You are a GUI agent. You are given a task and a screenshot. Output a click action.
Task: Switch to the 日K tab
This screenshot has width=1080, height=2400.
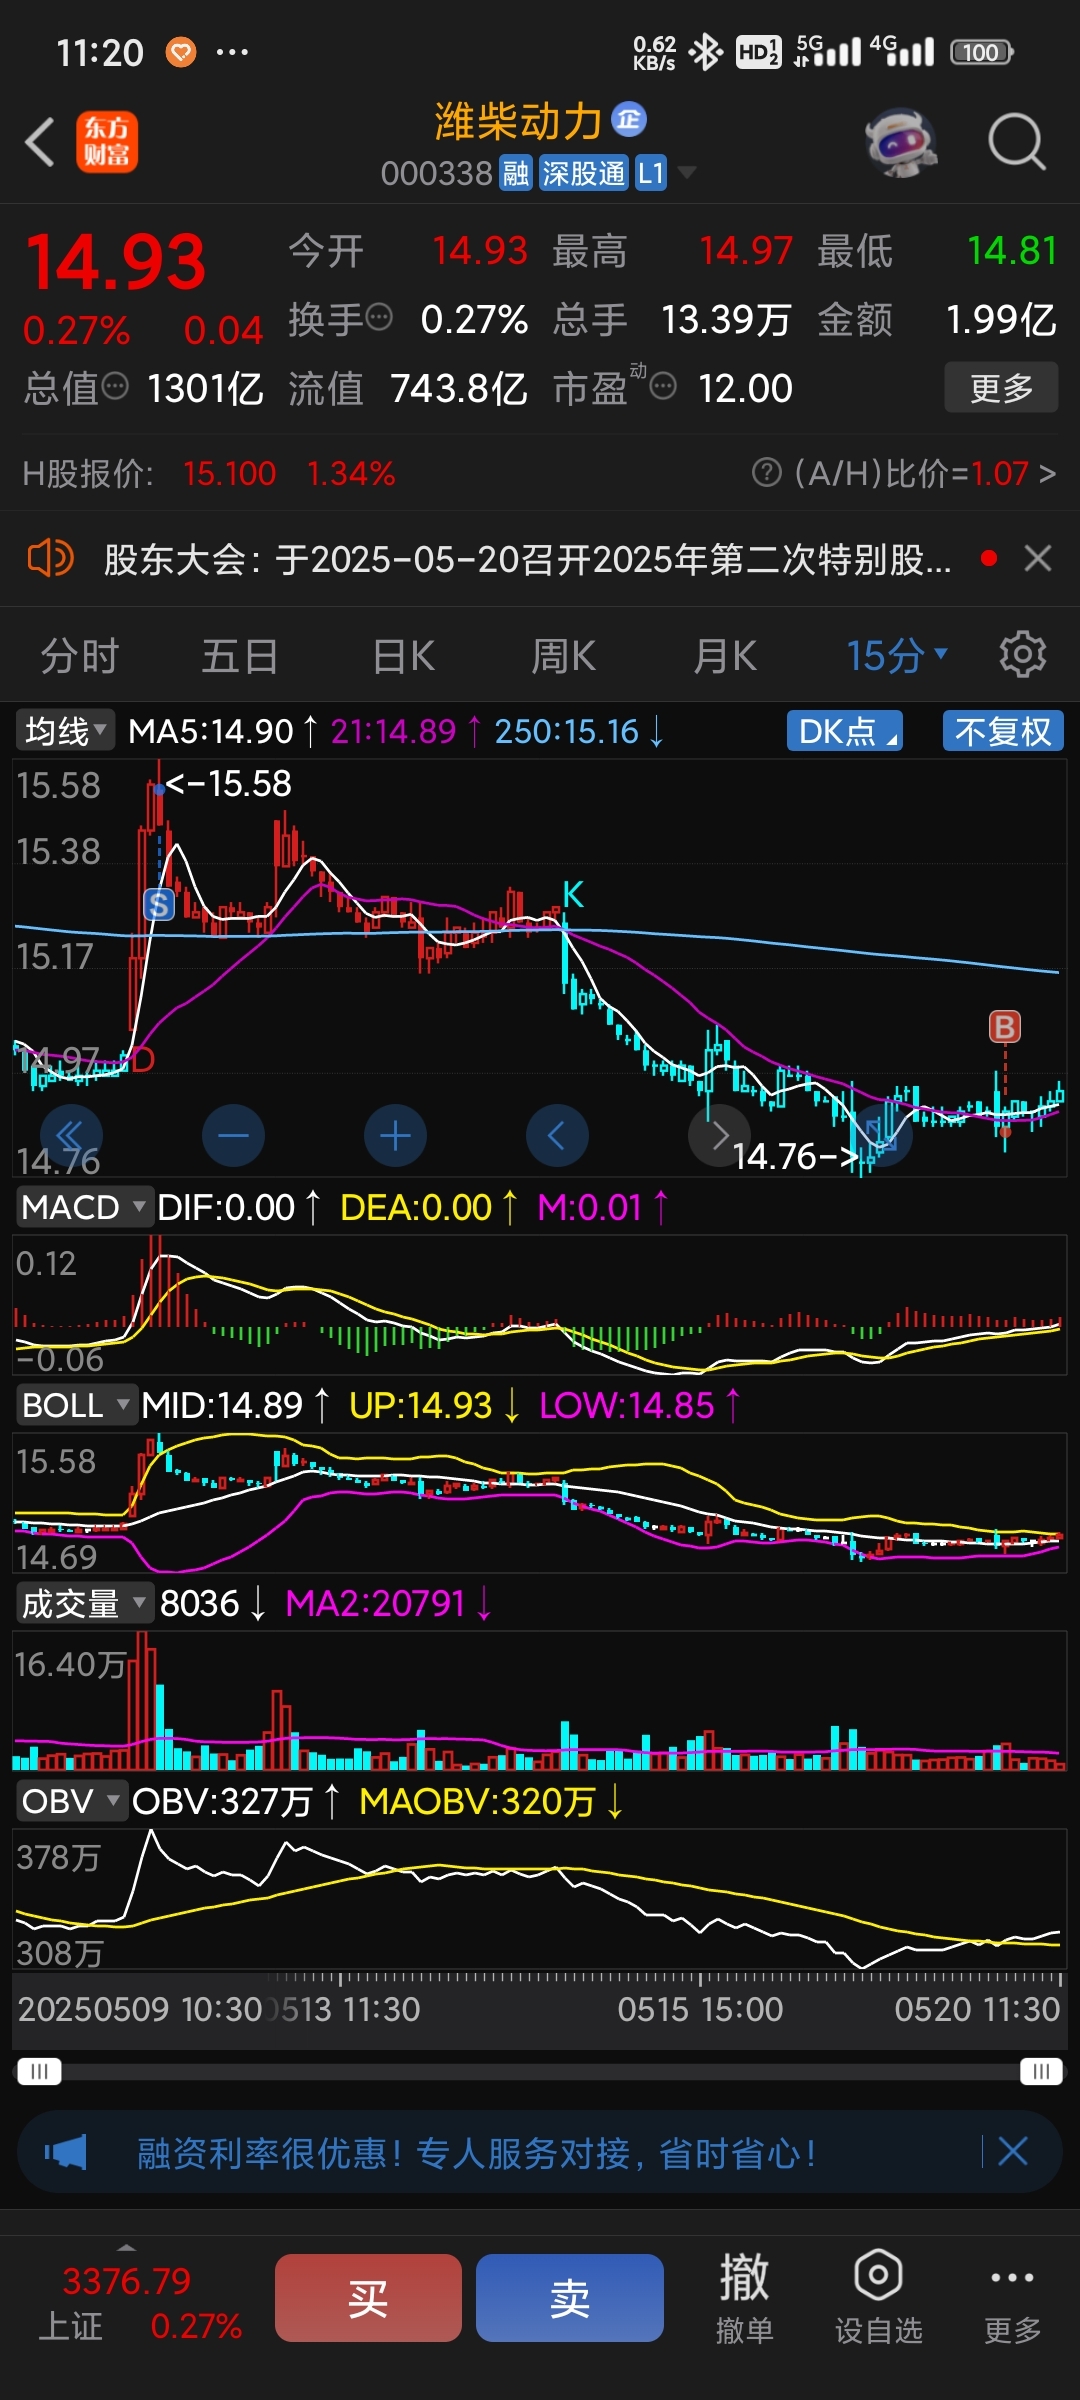pyautogui.click(x=403, y=656)
